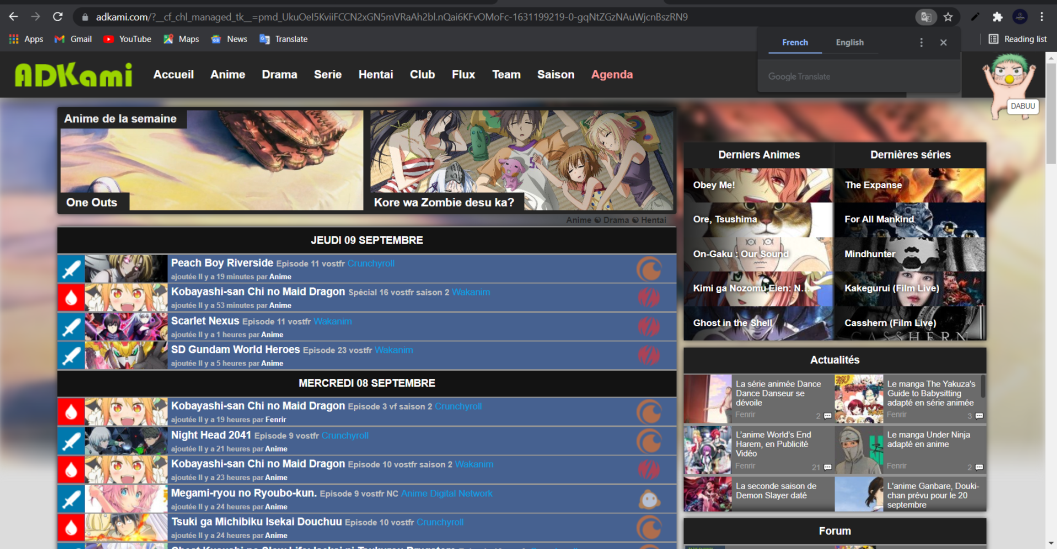
Task: Open the Serie menu
Action: [x=328, y=75]
